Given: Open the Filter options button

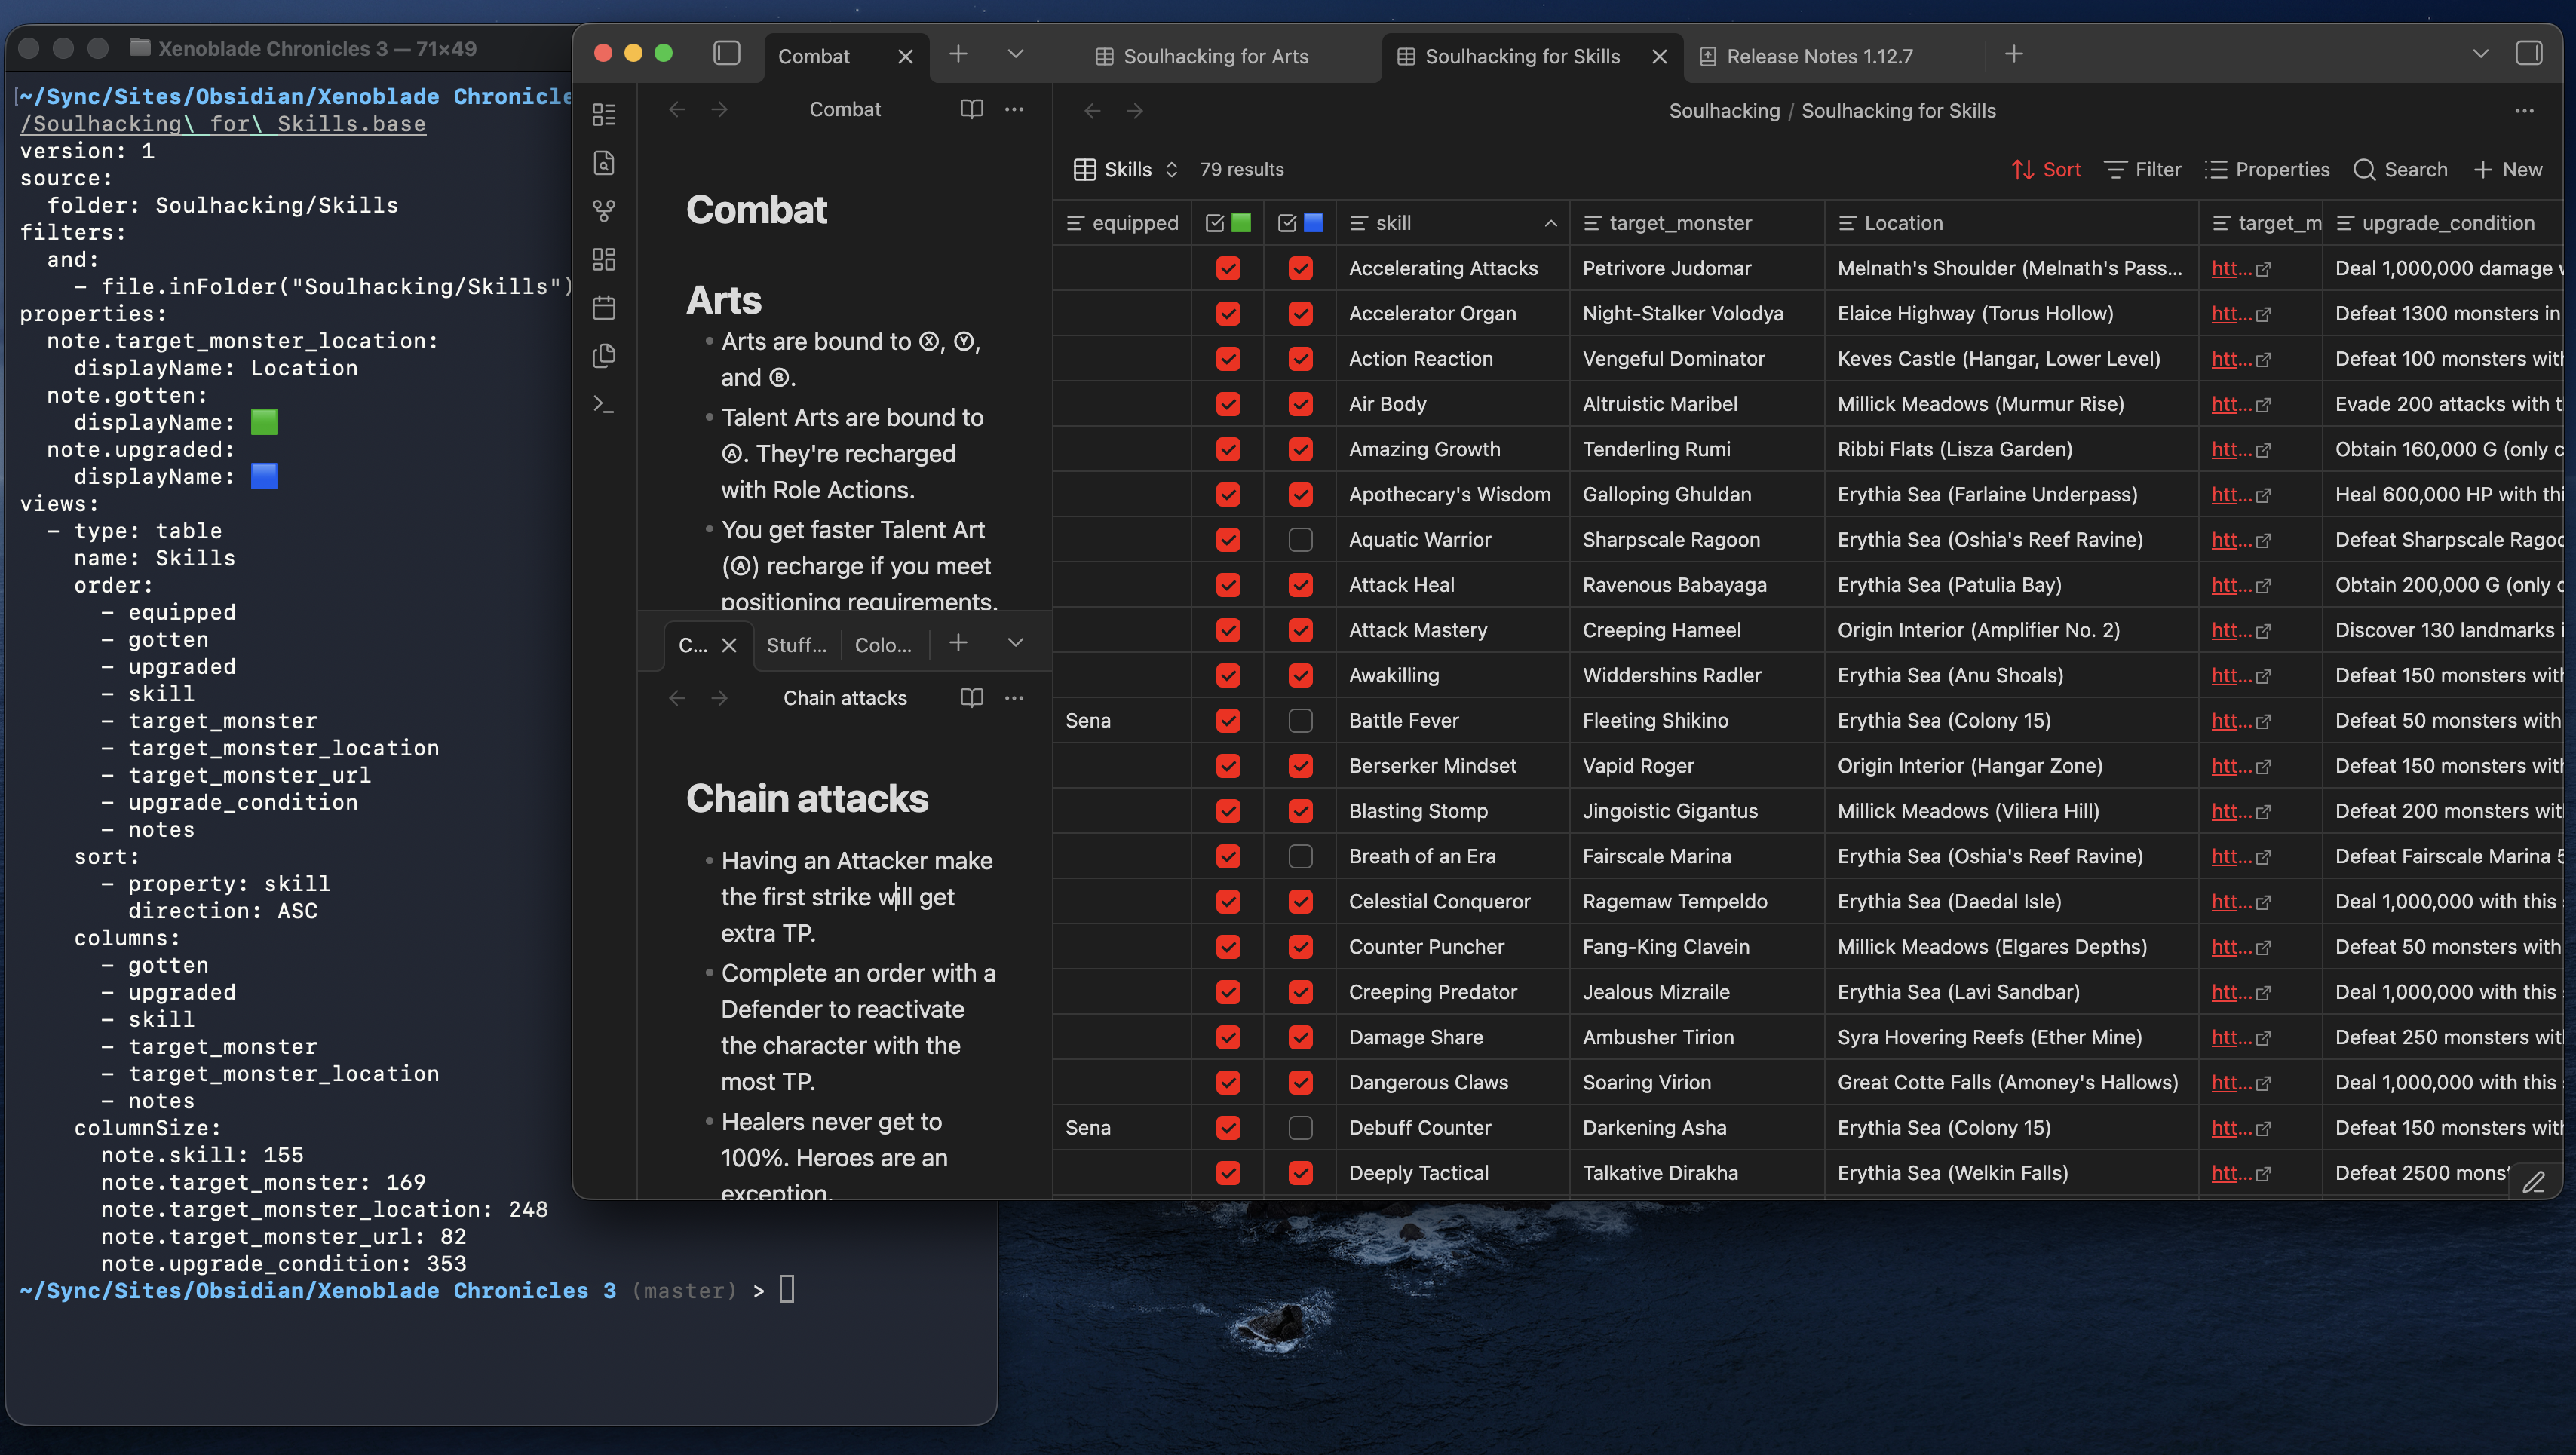Looking at the screenshot, I should coord(2143,169).
